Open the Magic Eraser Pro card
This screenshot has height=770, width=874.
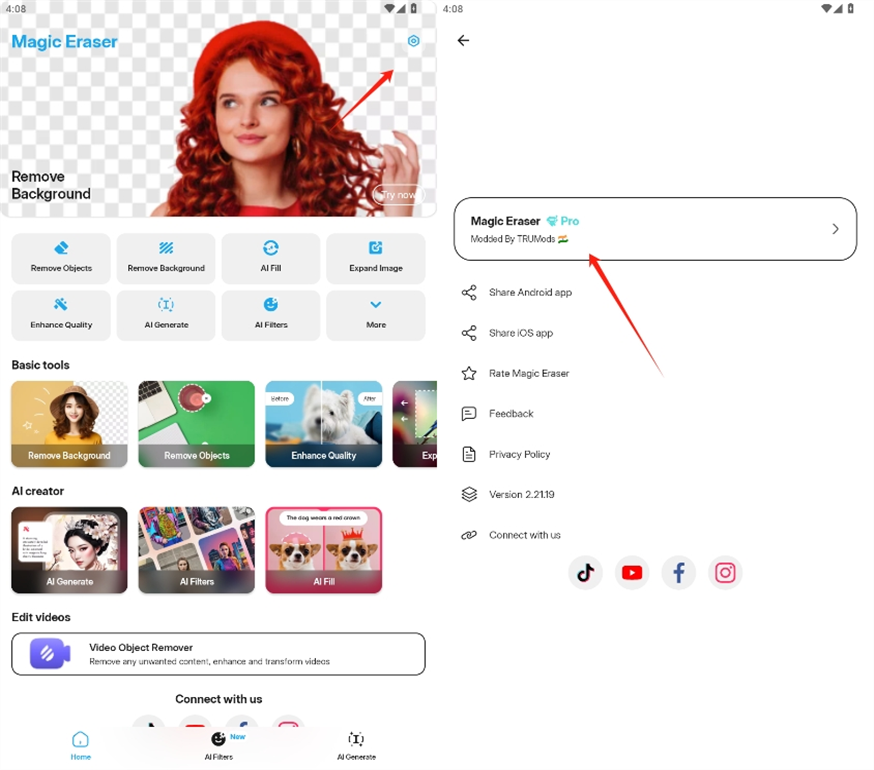point(655,229)
